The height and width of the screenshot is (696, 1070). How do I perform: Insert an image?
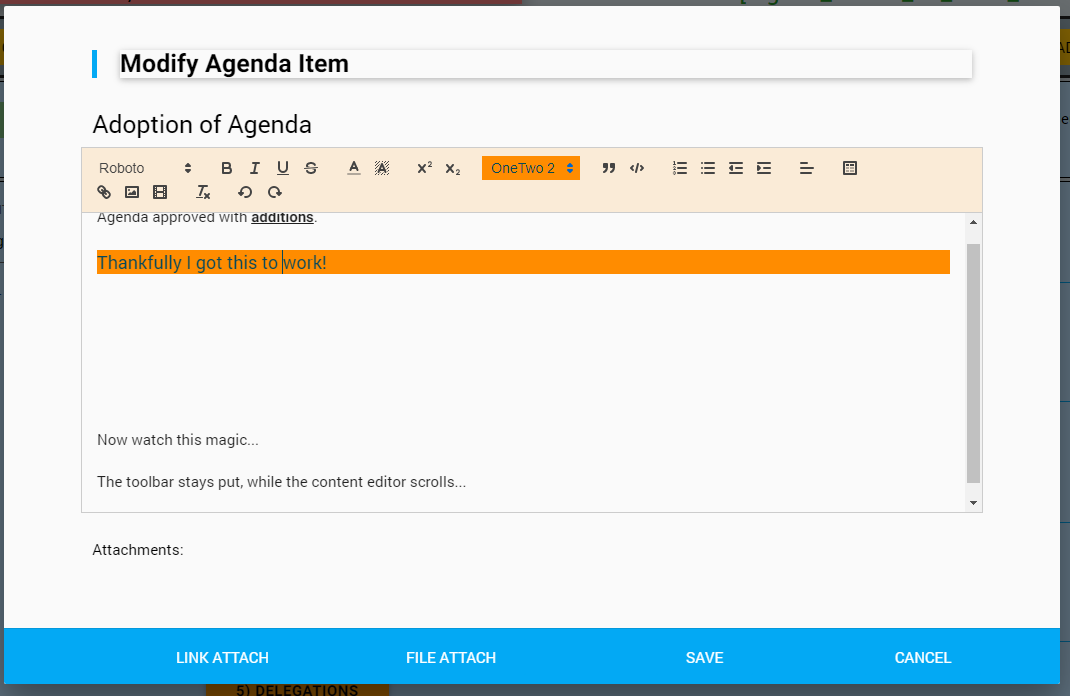pos(132,192)
